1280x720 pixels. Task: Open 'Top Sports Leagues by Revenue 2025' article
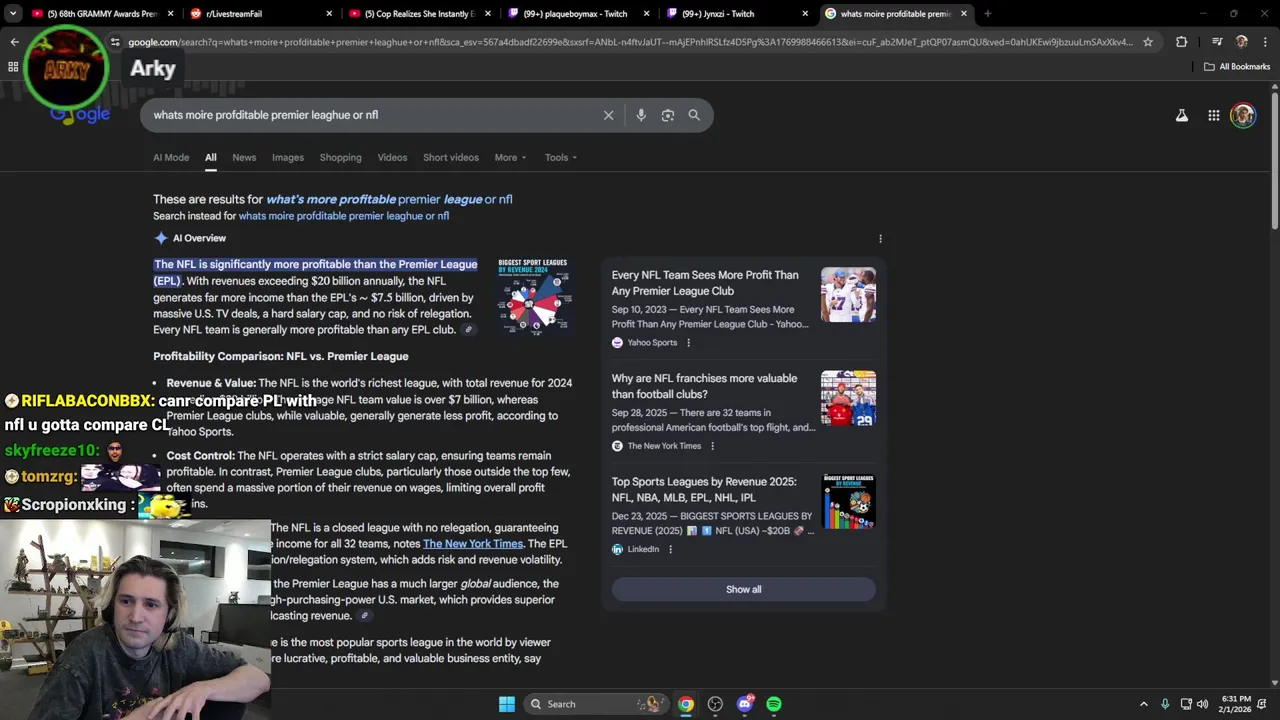tap(704, 489)
